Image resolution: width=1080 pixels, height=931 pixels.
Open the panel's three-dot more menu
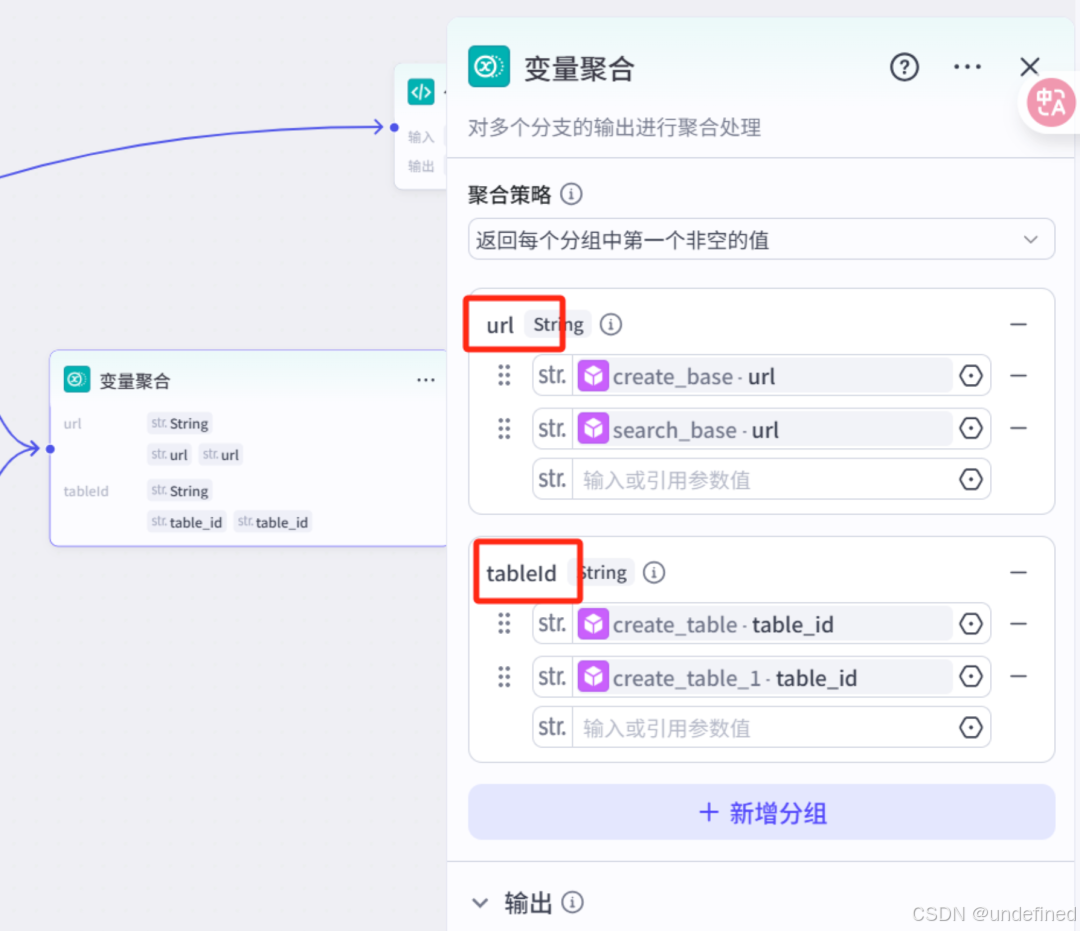pos(967,67)
